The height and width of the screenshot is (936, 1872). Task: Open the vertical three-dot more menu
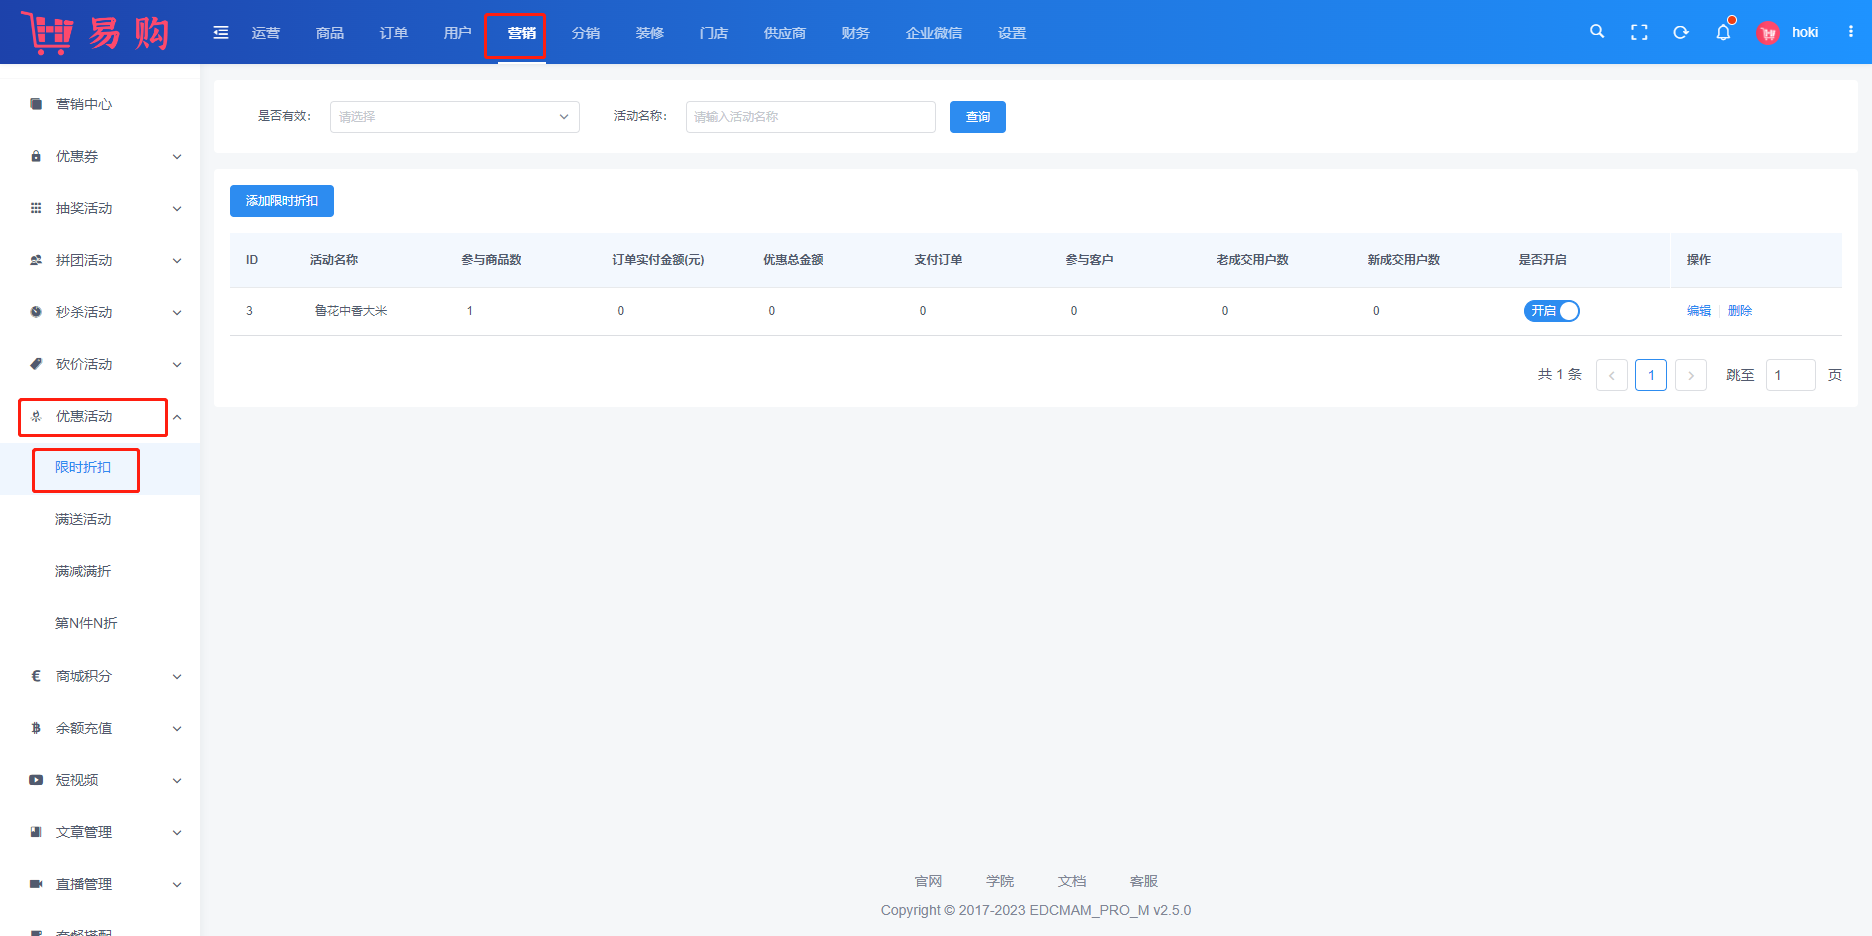point(1851,32)
